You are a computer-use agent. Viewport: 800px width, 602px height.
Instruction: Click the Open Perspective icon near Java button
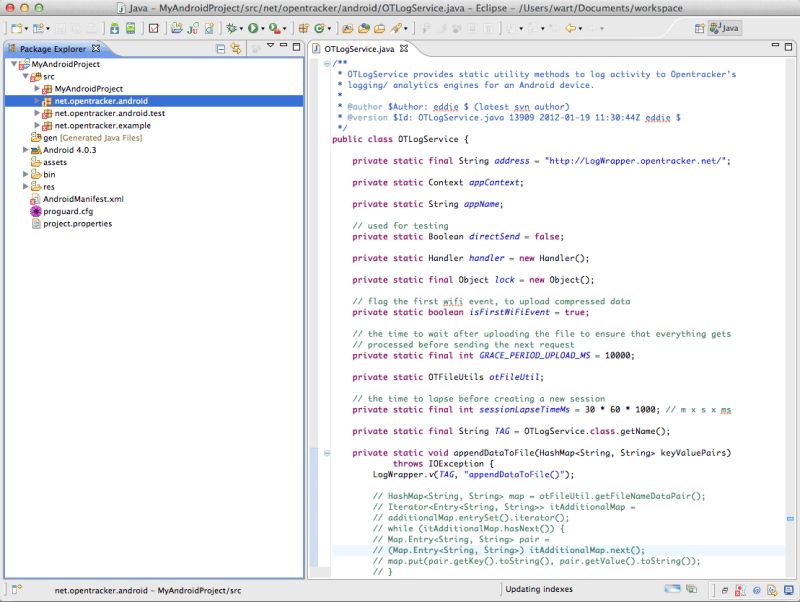tap(698, 31)
